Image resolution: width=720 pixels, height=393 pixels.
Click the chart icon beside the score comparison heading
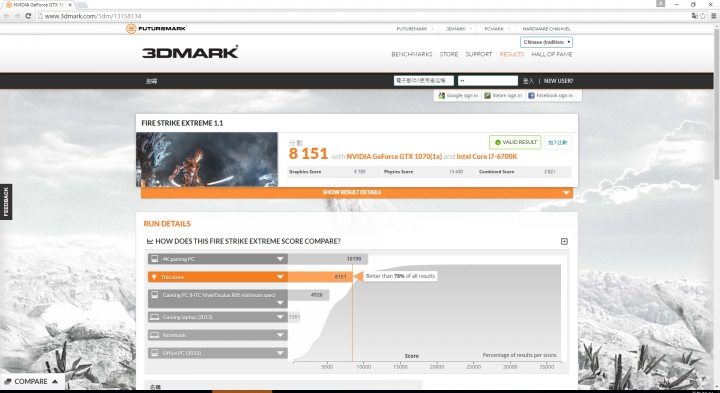[x=150, y=241]
